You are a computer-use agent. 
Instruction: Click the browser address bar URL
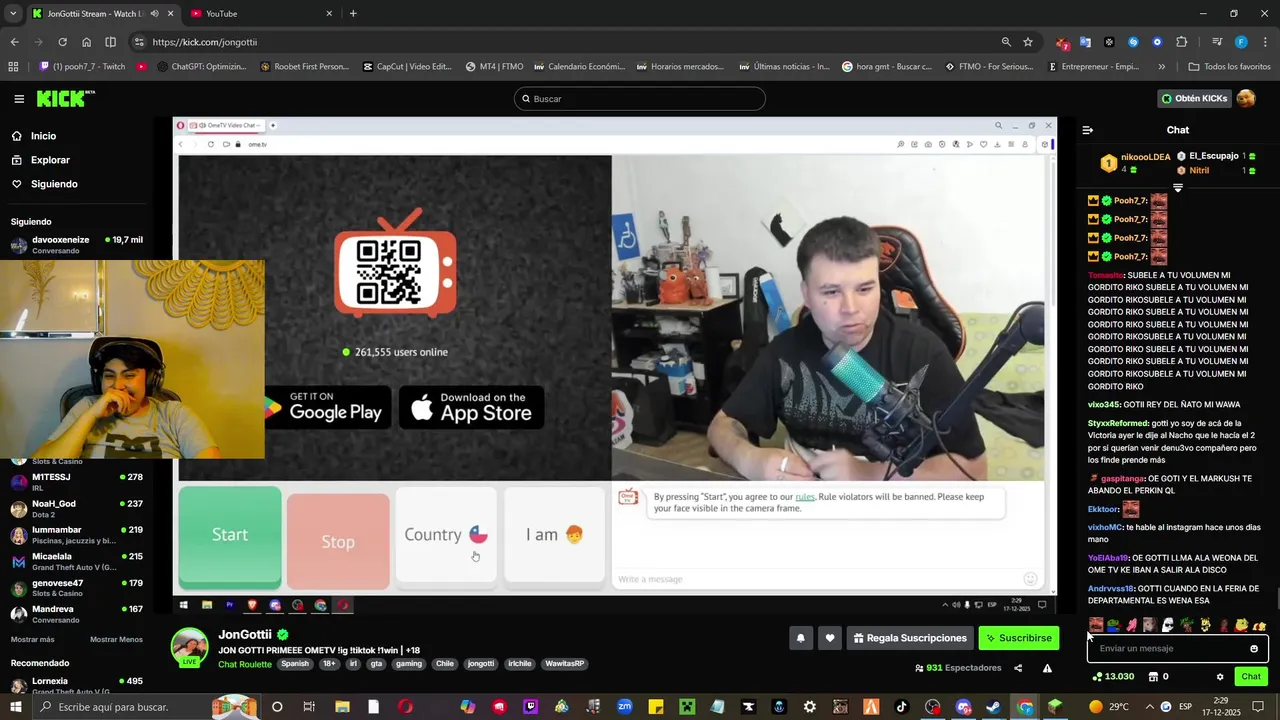pyautogui.click(x=204, y=42)
